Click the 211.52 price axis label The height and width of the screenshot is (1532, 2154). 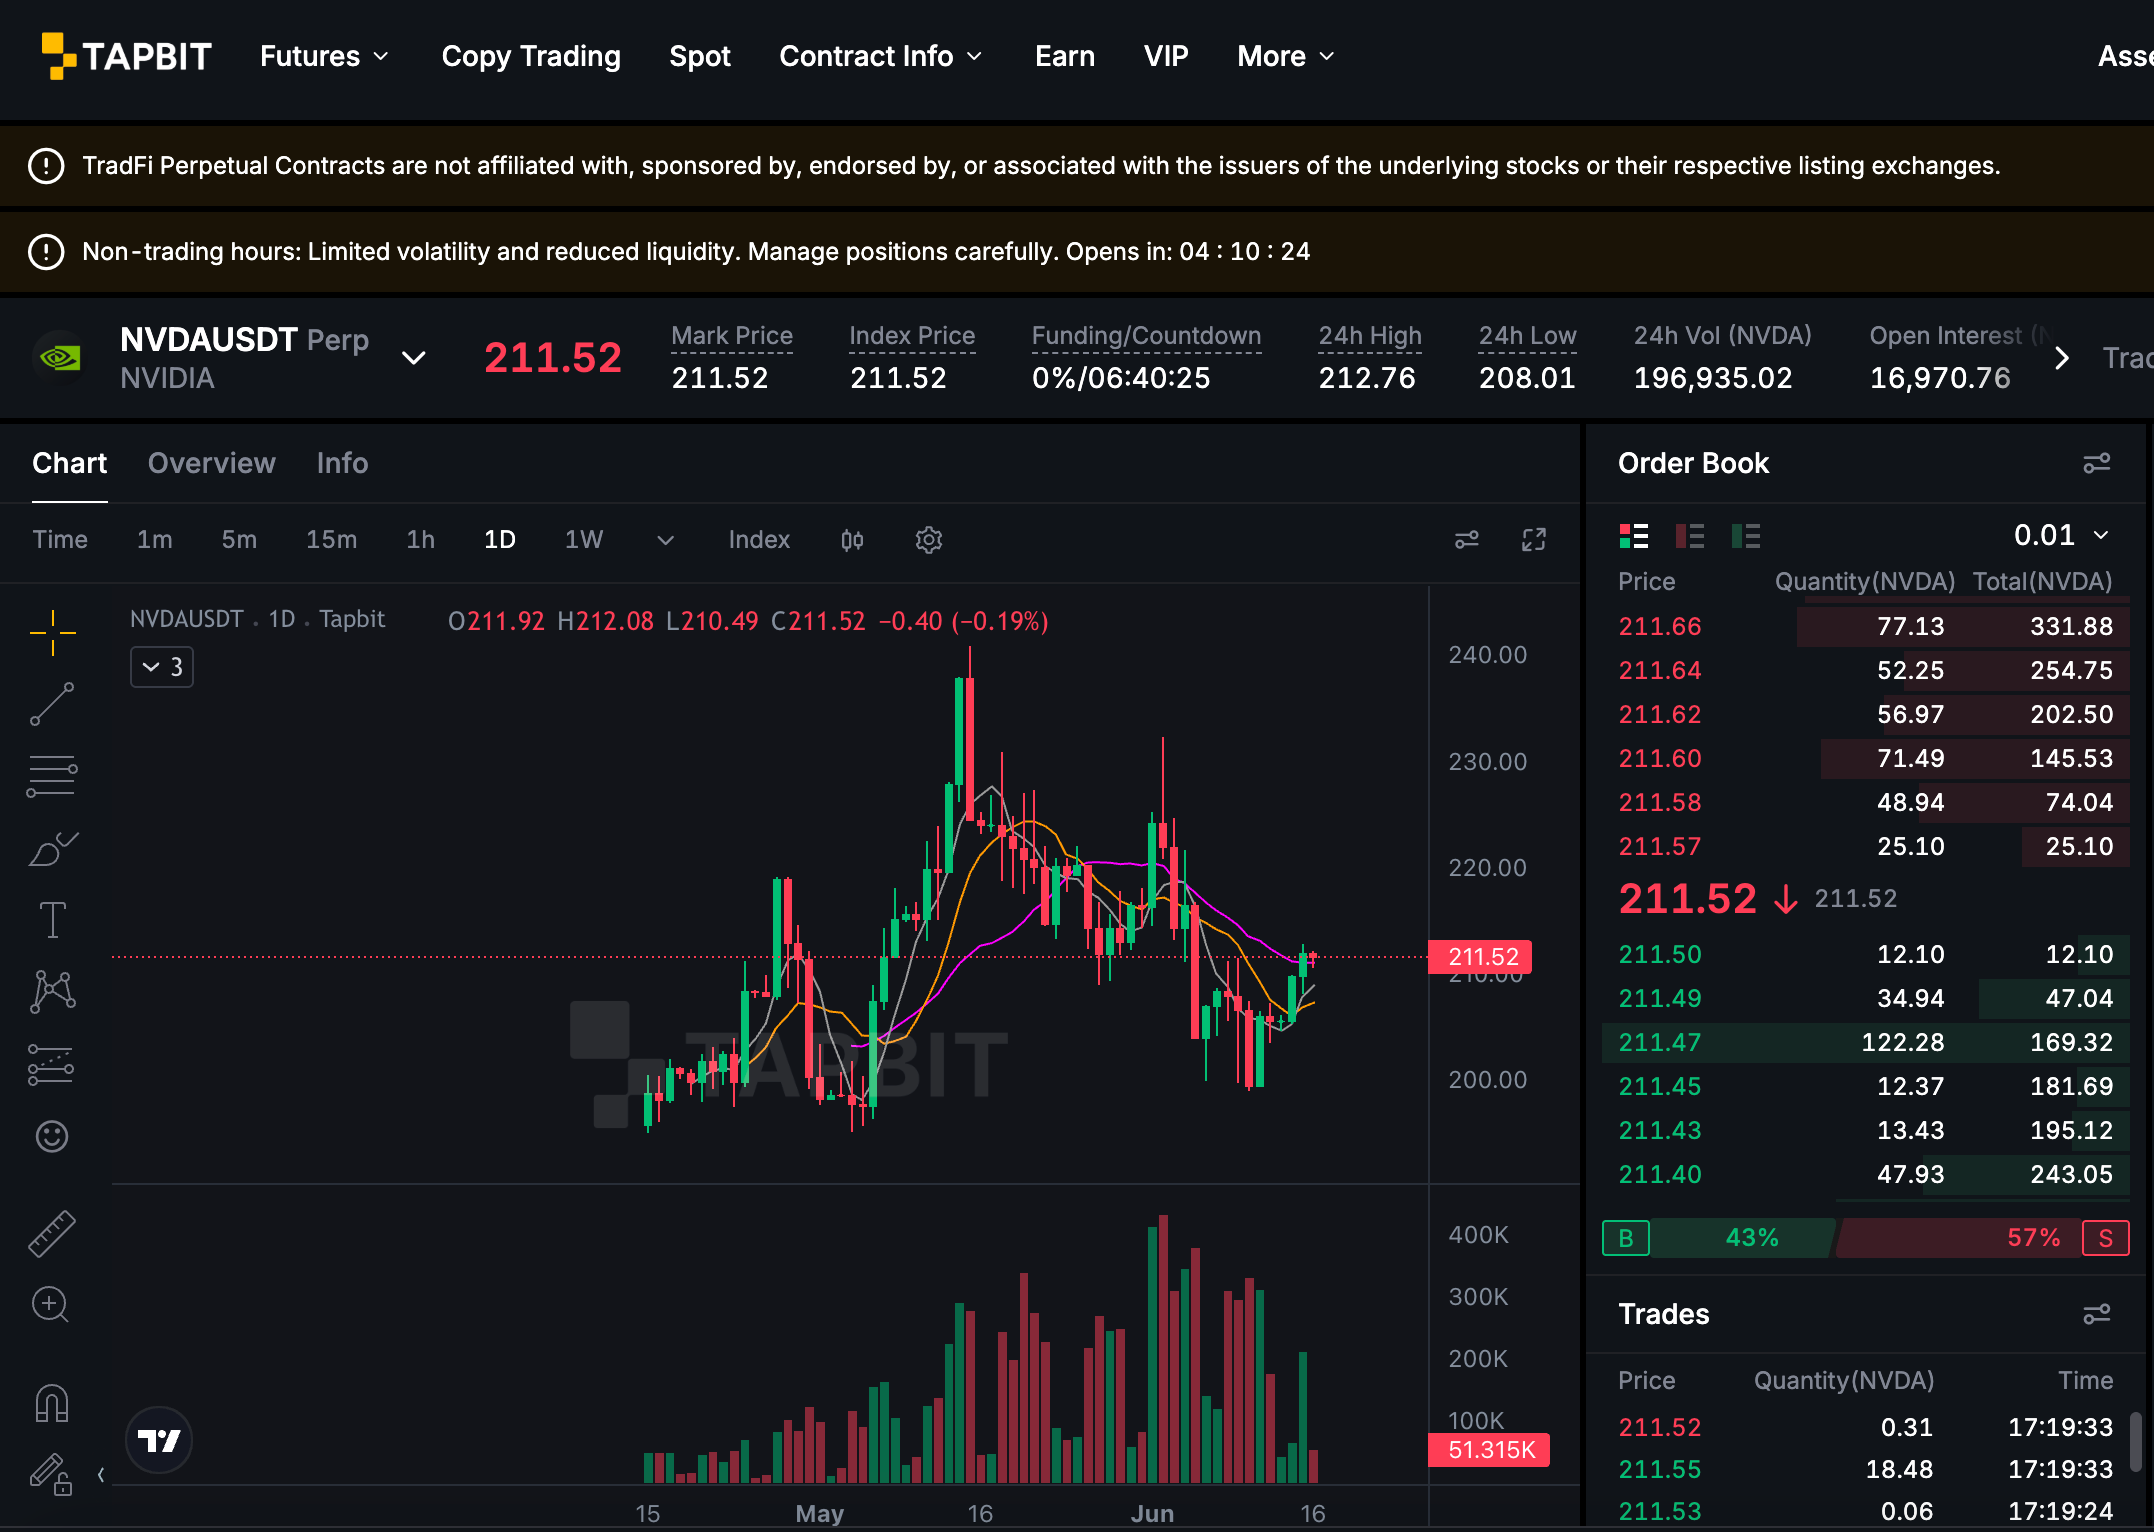click(1481, 957)
